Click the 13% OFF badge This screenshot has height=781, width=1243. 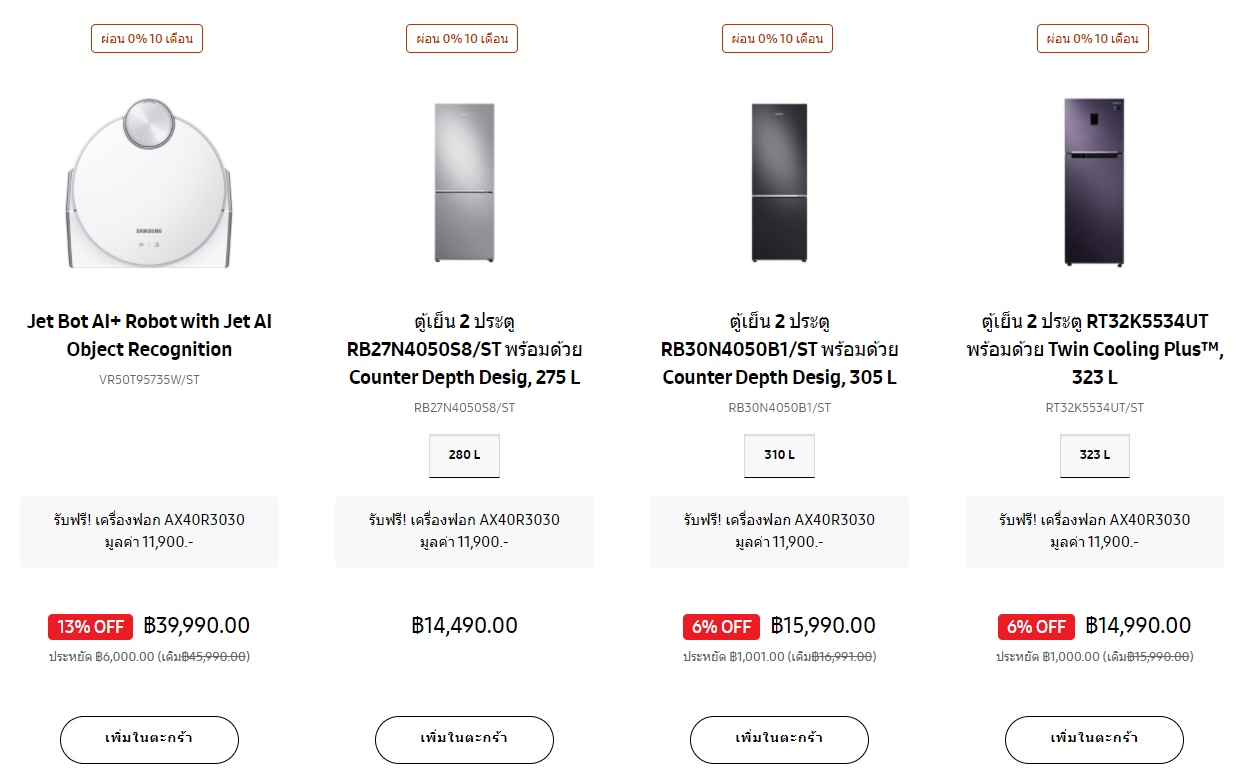[x=90, y=627]
